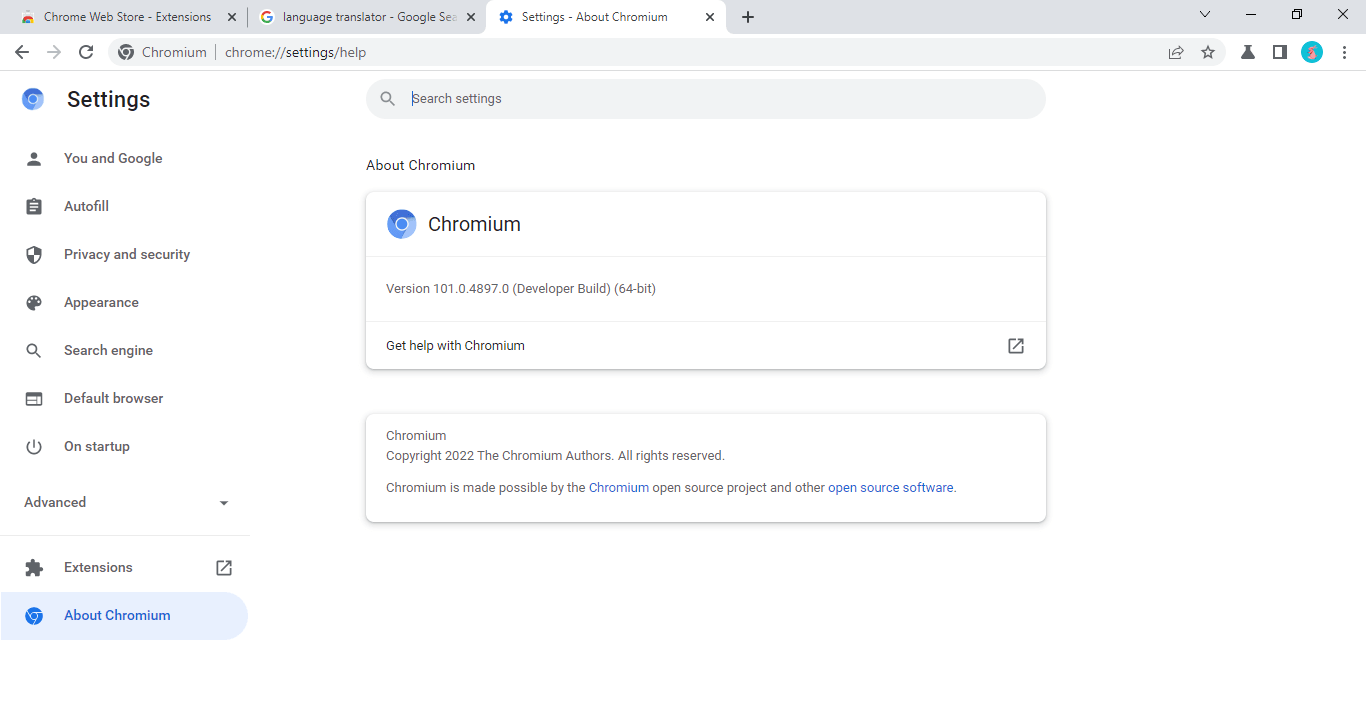The height and width of the screenshot is (728, 1366).
Task: Open the tab search dropdown arrow
Action: [x=1205, y=15]
